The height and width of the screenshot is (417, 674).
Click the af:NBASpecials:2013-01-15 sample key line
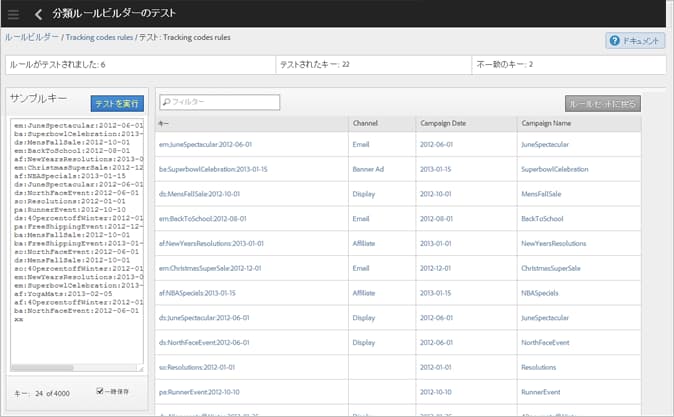70,176
